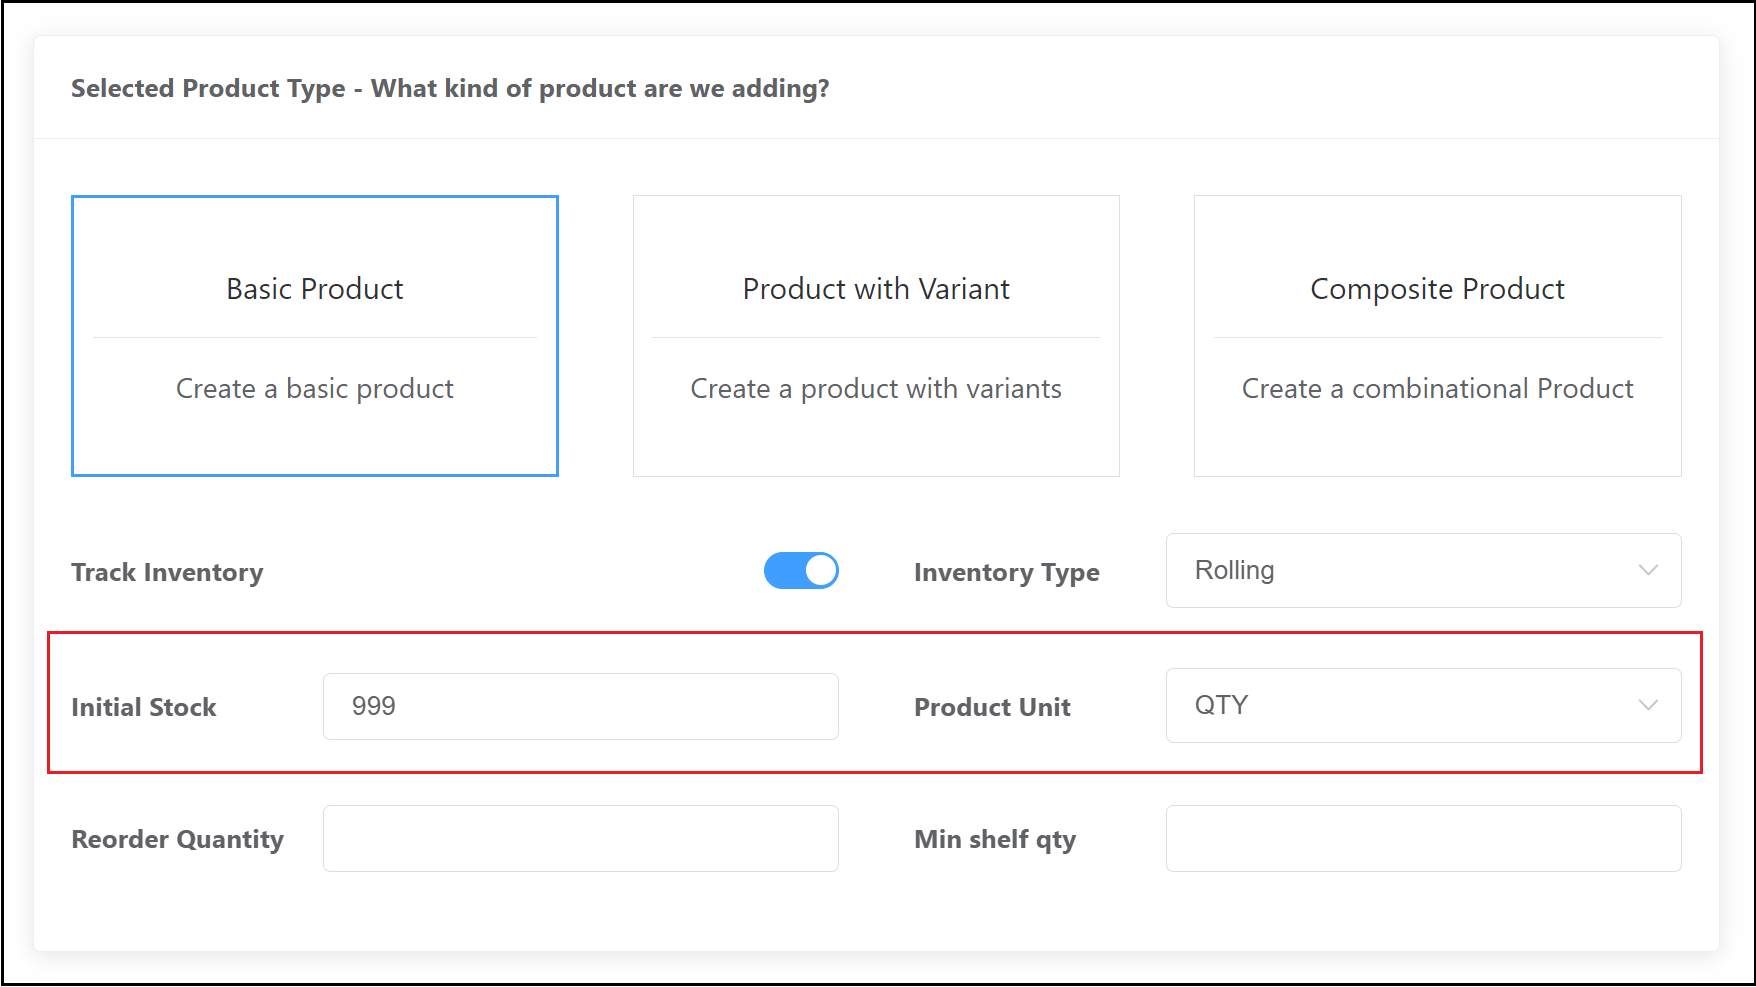Viewport: 1756px width, 987px height.
Task: Click the chevron on the QTY dropdown
Action: [x=1647, y=705]
